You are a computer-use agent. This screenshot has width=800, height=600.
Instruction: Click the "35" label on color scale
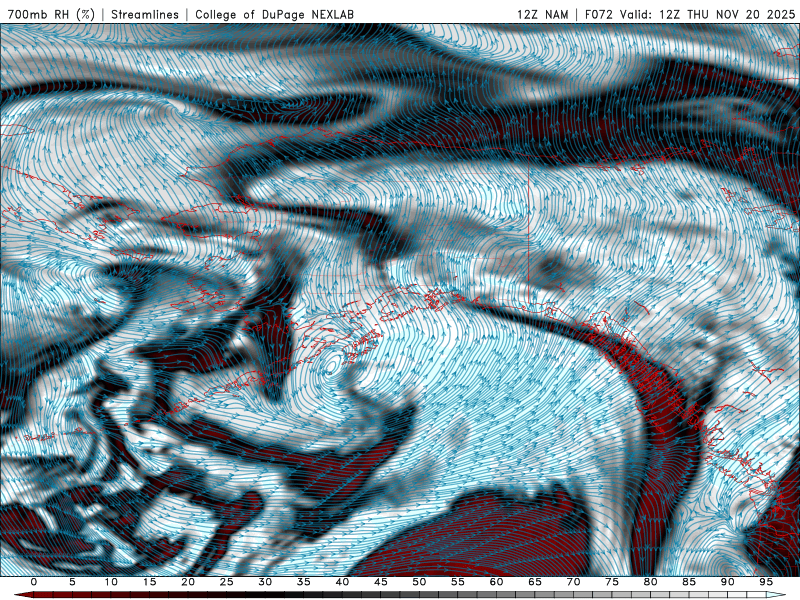(x=304, y=582)
